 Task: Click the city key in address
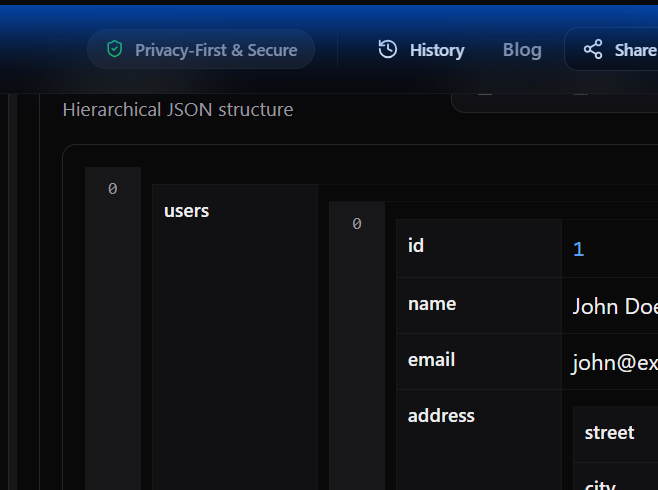600,484
